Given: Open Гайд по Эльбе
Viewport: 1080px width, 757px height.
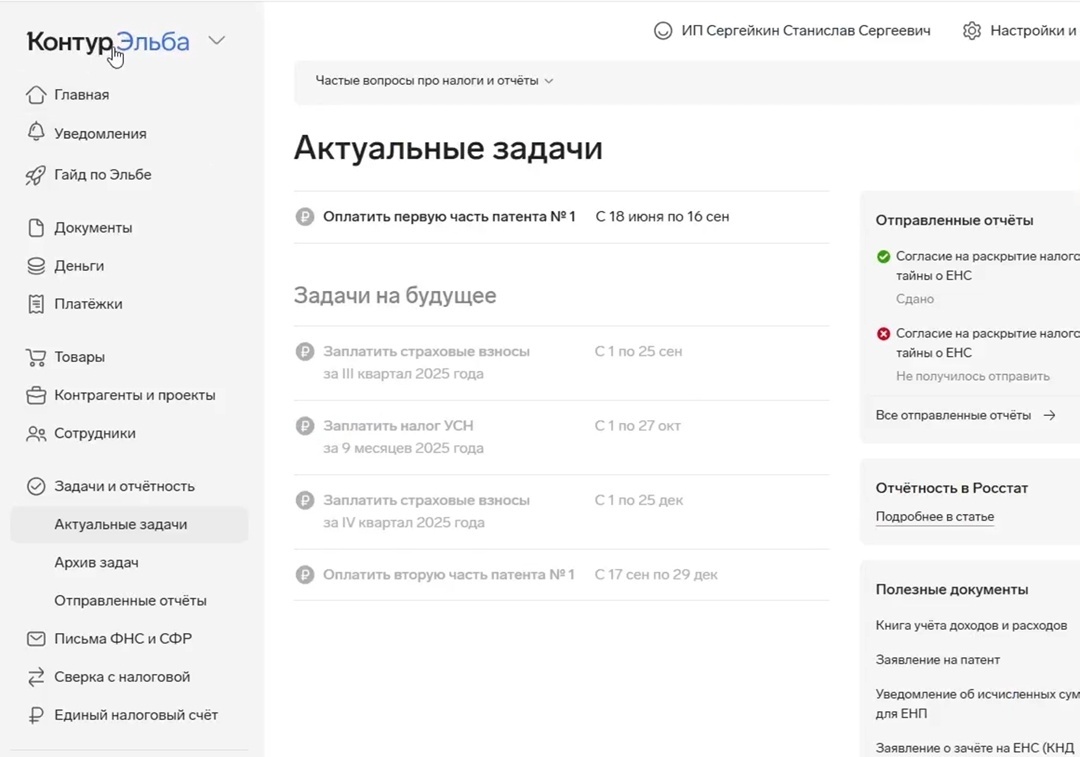Looking at the screenshot, I should tap(103, 175).
